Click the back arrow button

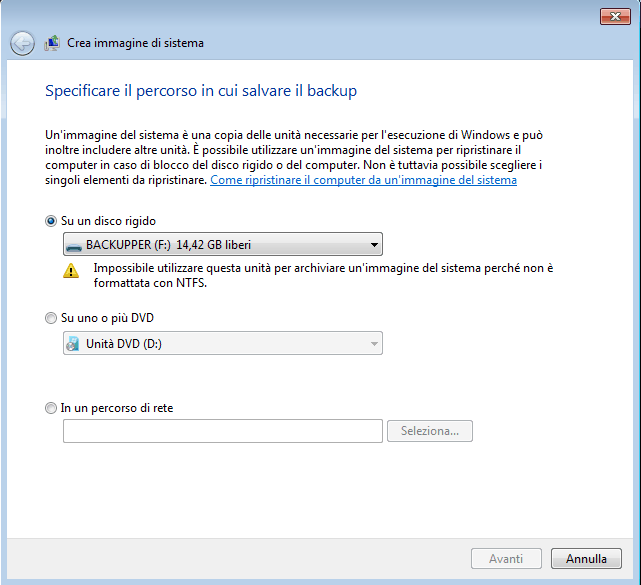[x=22, y=43]
